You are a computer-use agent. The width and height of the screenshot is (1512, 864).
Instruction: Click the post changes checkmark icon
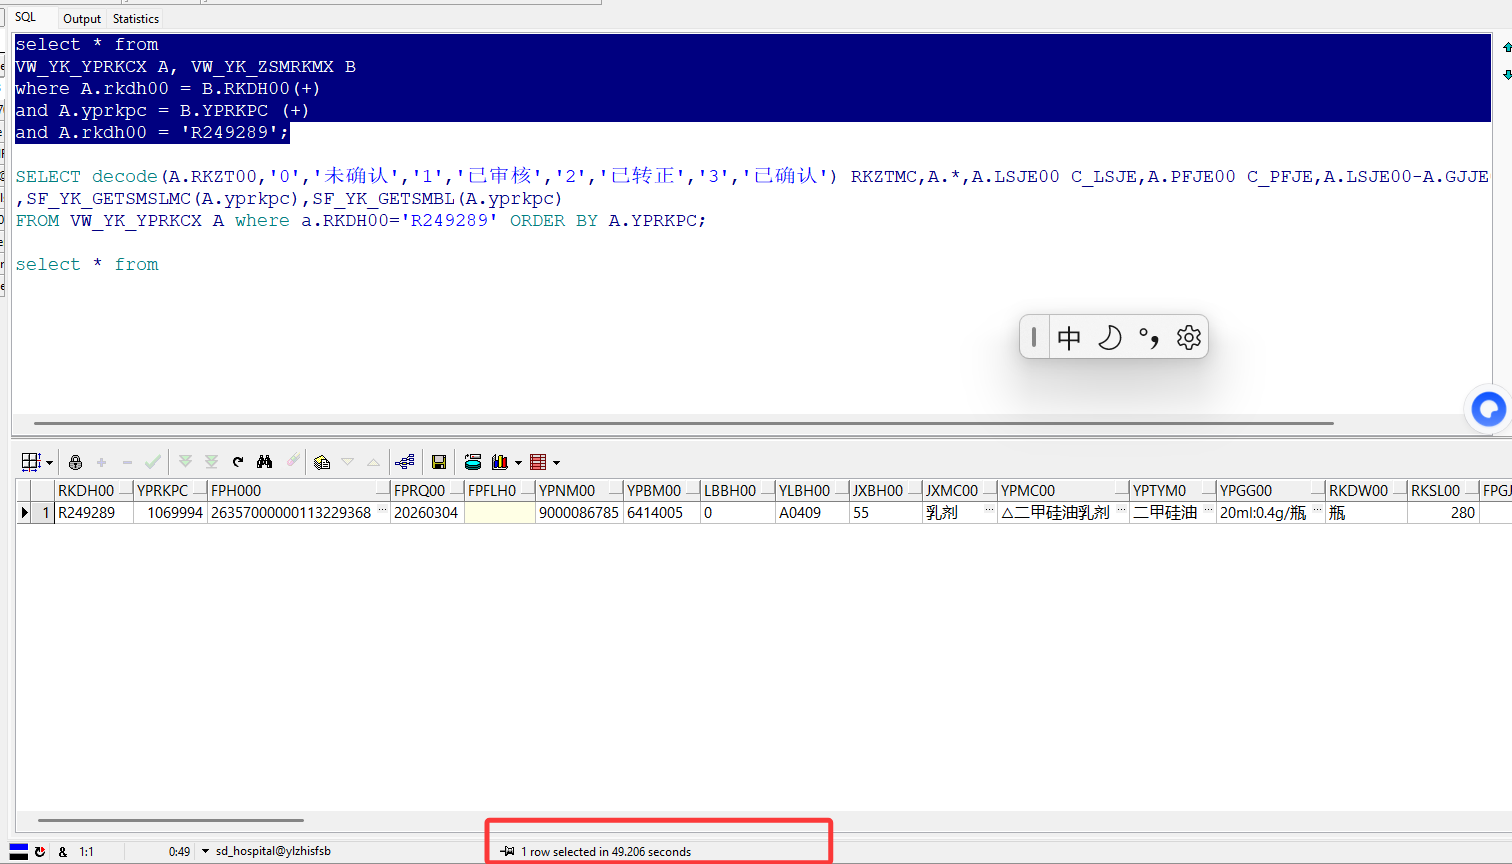click(153, 462)
